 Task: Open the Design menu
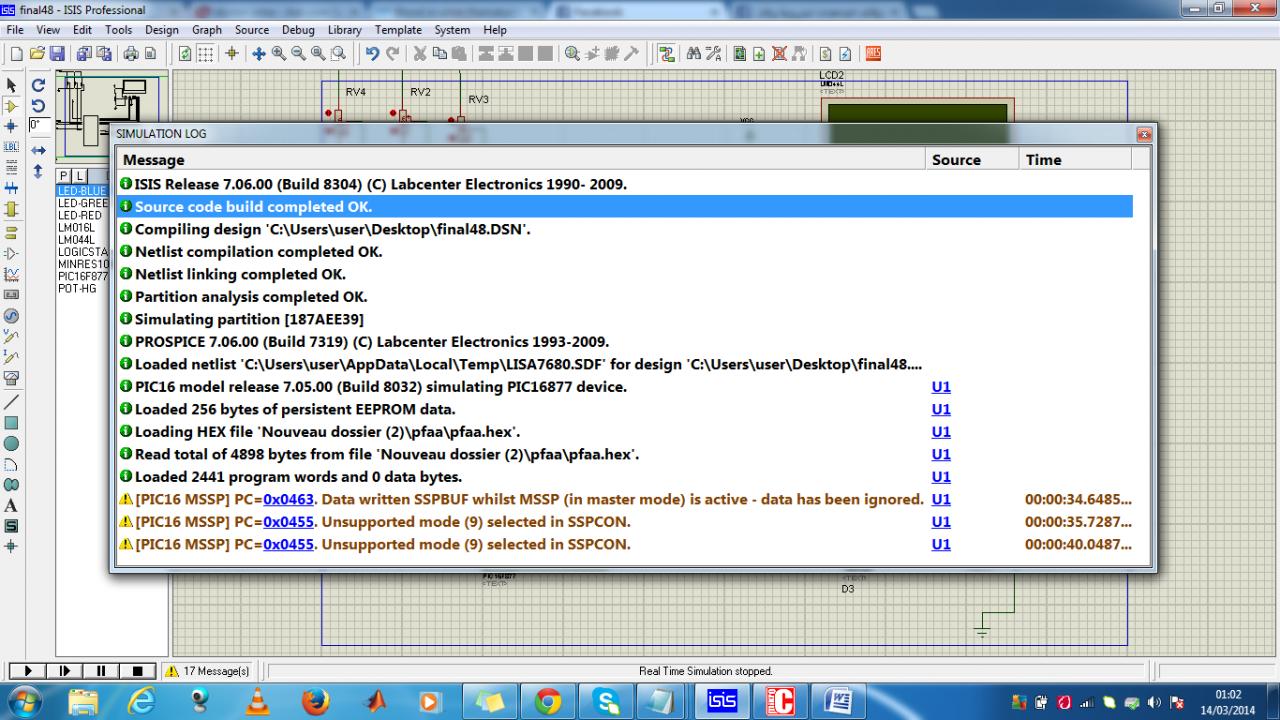[x=162, y=30]
